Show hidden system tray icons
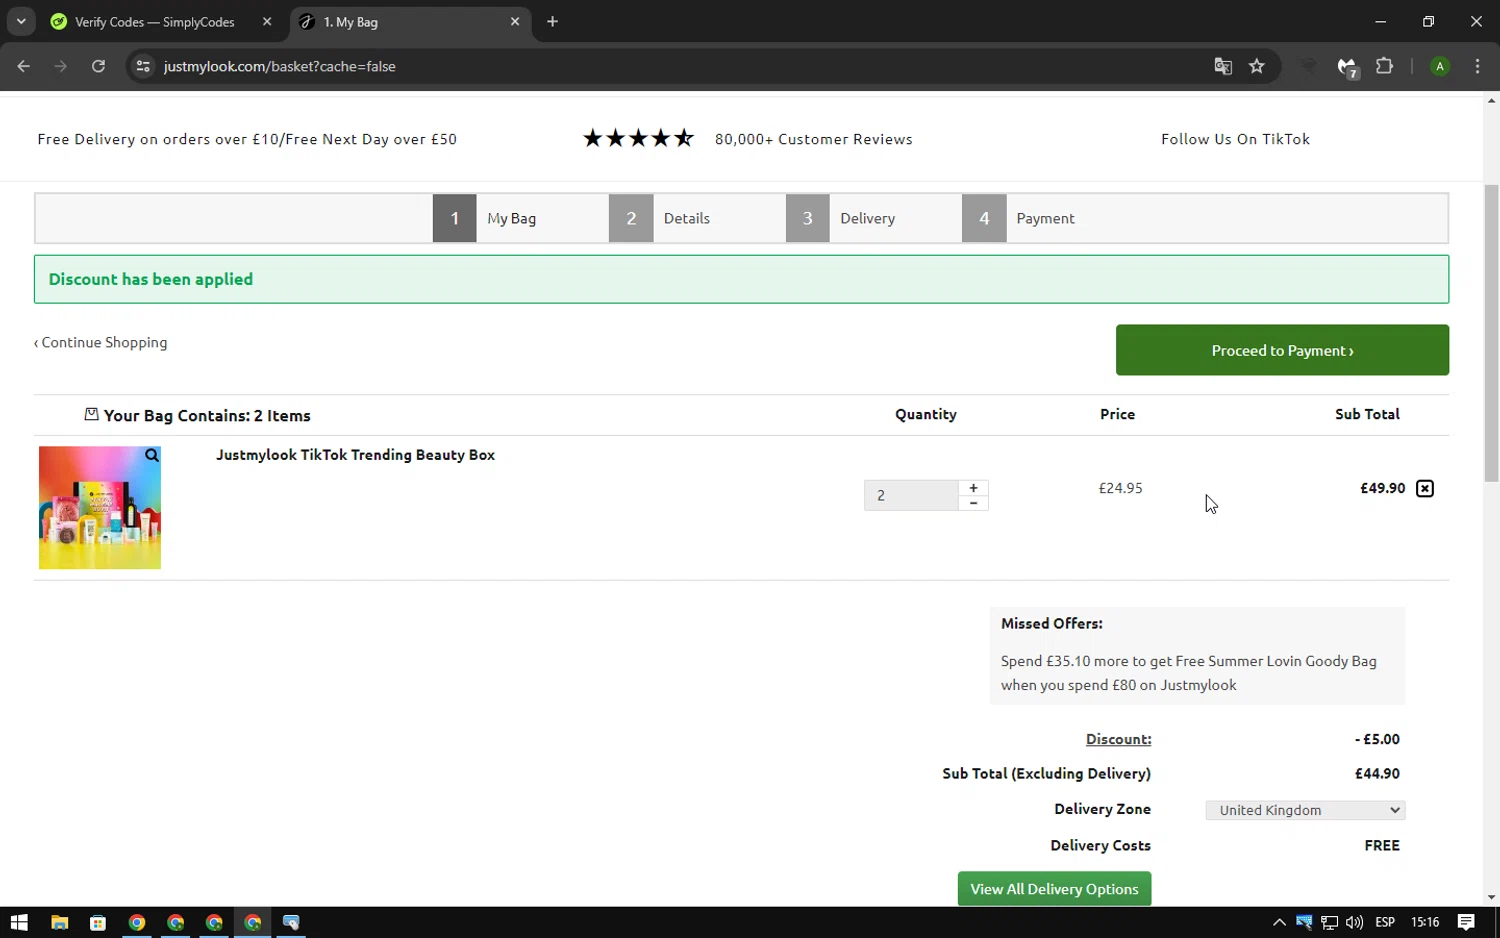This screenshot has height=938, width=1500. click(x=1279, y=922)
